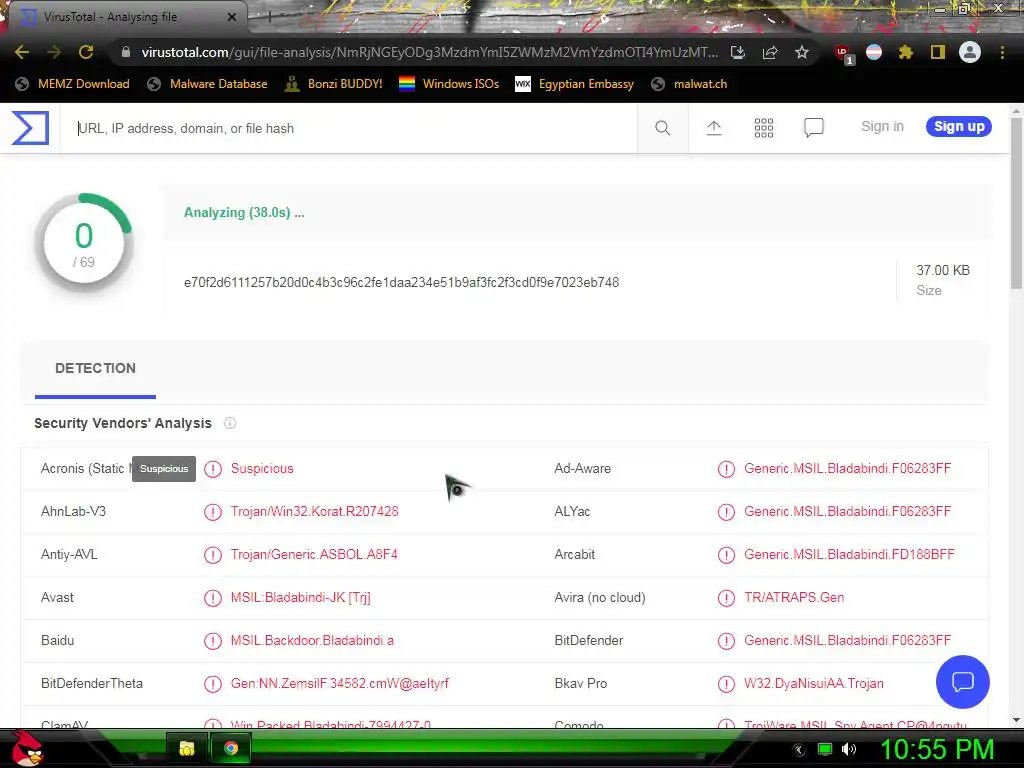The image size is (1024, 768).
Task: Open the Bonzi BUDDY! bookmark
Action: tap(334, 84)
